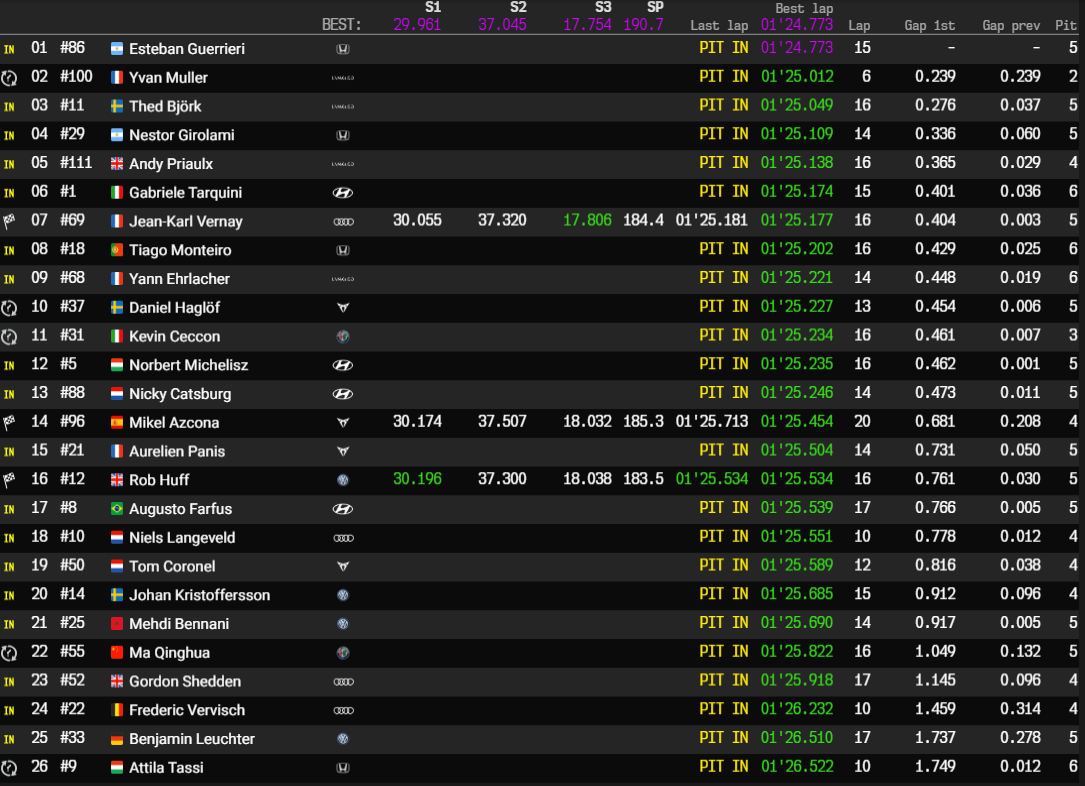Click the Audi rings icon beside Jean-Karl Vernay
The width and height of the screenshot is (1085, 786).
(x=344, y=220)
